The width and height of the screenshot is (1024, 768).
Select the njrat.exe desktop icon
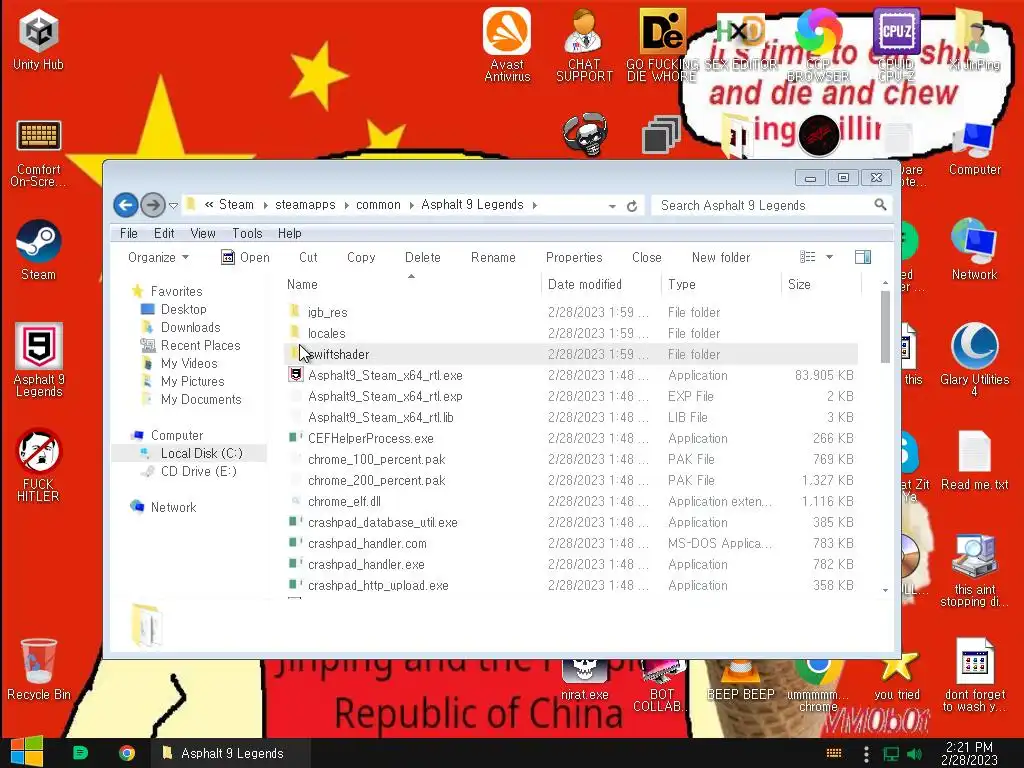click(584, 679)
